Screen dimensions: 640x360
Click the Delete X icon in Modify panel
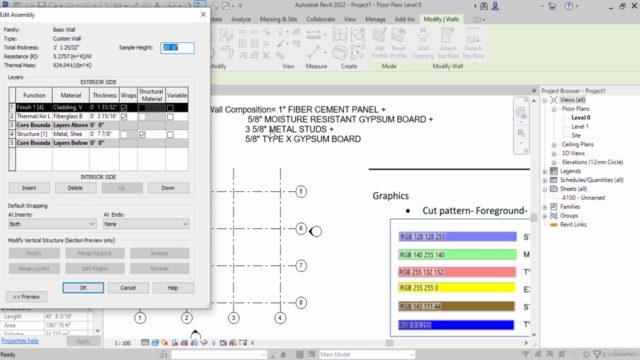(x=266, y=55)
